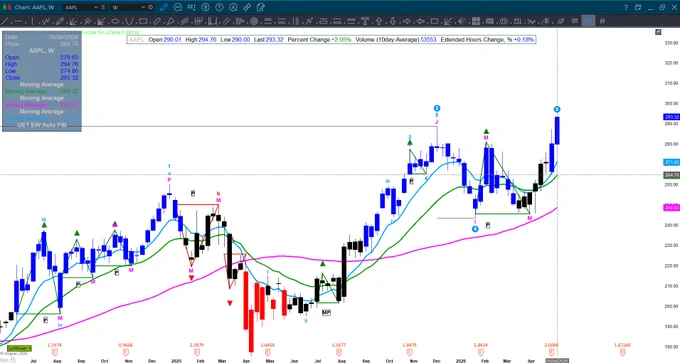The width and height of the screenshot is (680, 363).
Task: Select the horizontal line drawing tool
Action: click(18, 21)
